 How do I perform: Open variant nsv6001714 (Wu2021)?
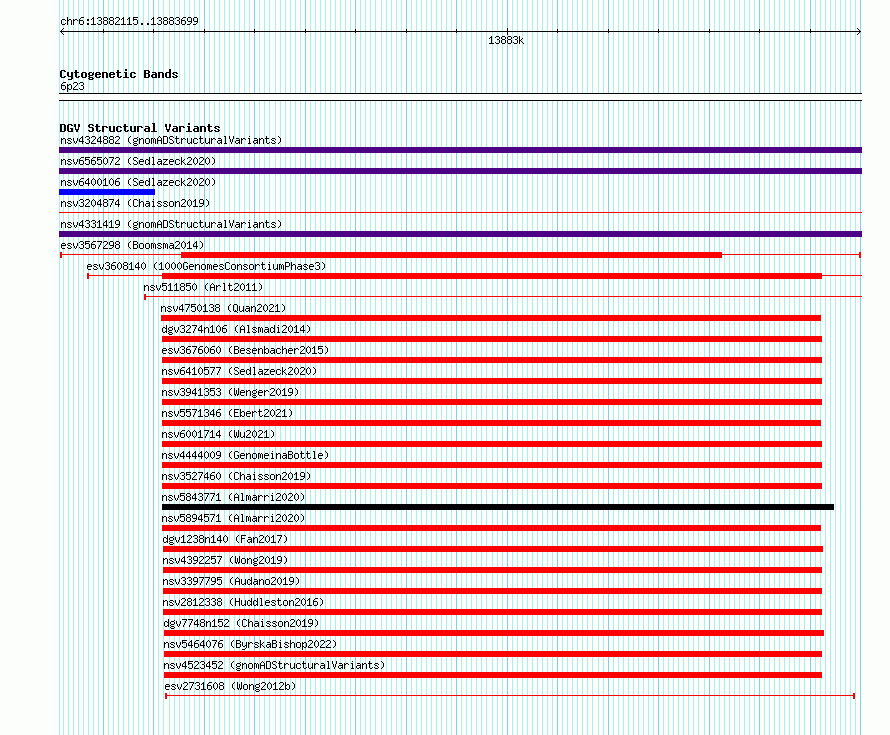tap(218, 434)
